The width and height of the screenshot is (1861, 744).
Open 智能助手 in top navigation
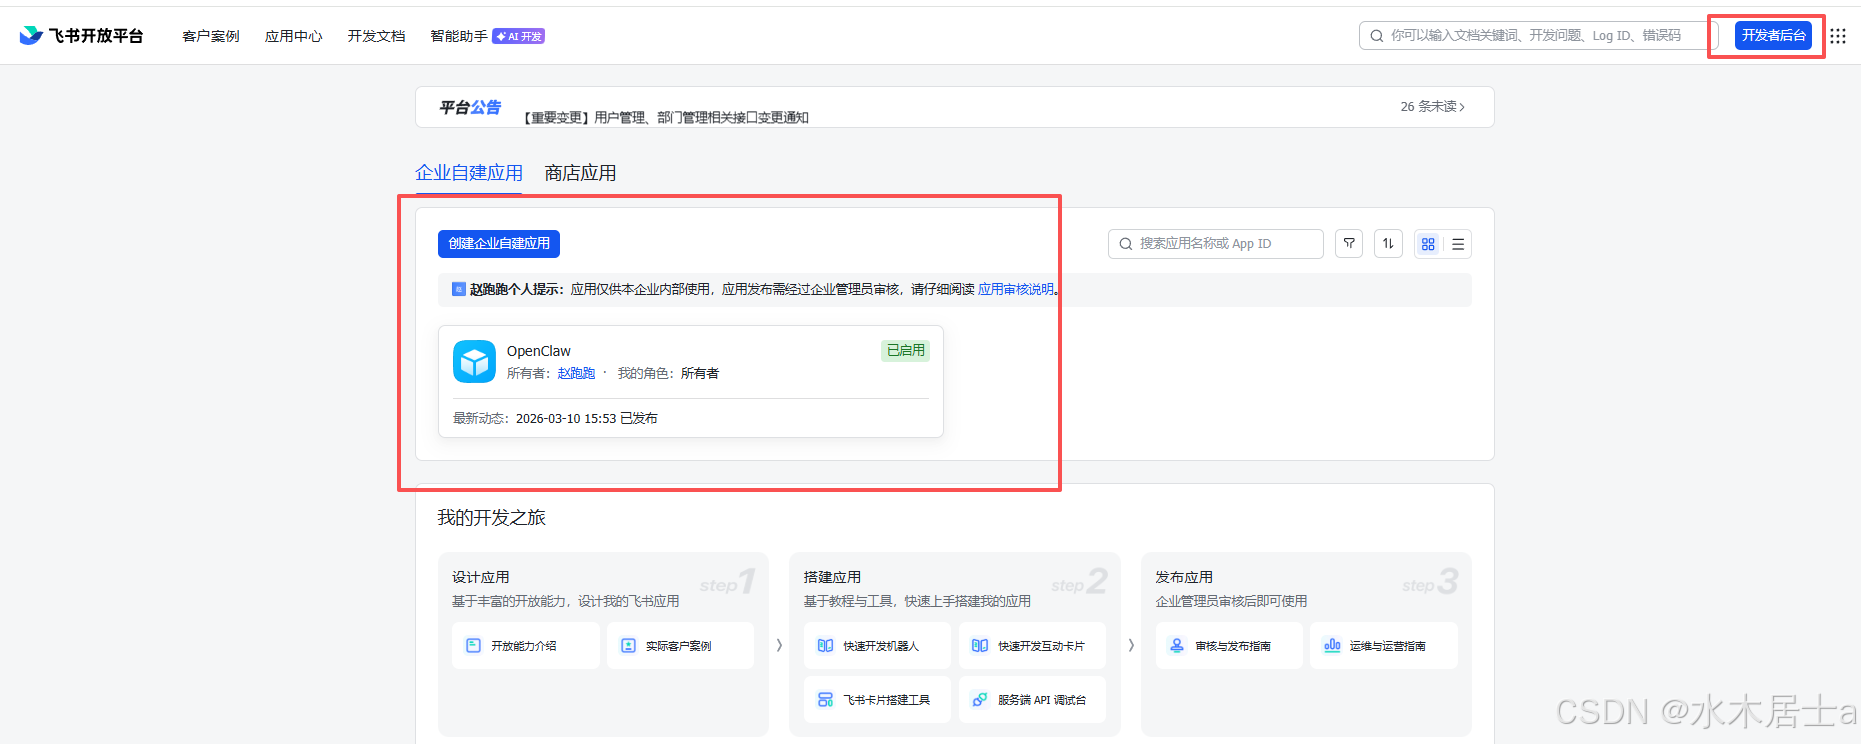(459, 36)
